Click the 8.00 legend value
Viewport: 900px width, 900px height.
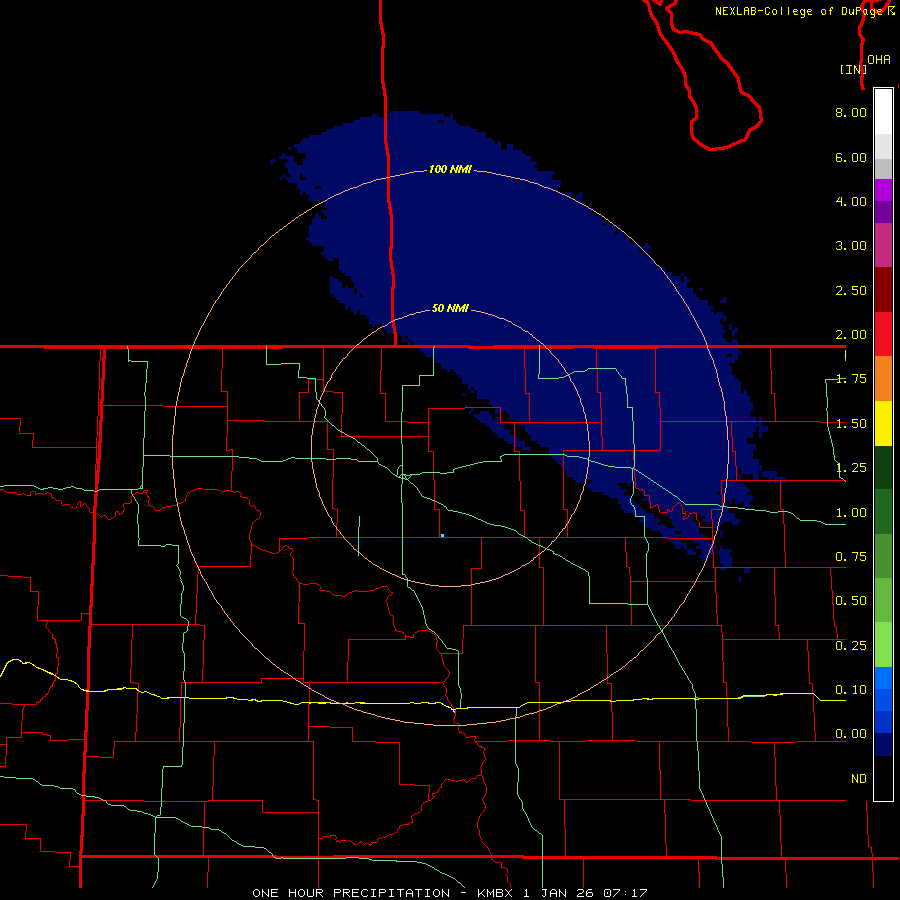click(x=851, y=112)
